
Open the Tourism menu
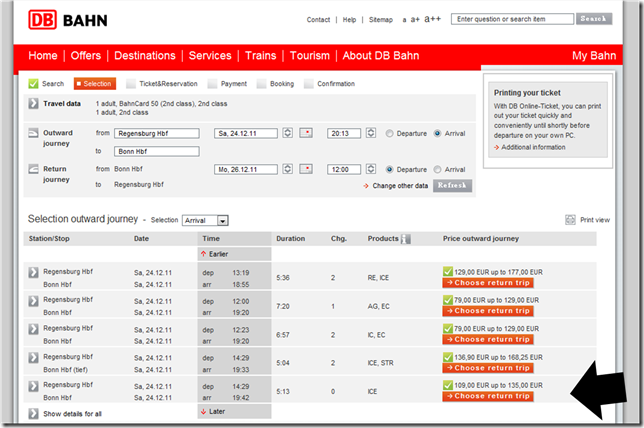point(310,55)
